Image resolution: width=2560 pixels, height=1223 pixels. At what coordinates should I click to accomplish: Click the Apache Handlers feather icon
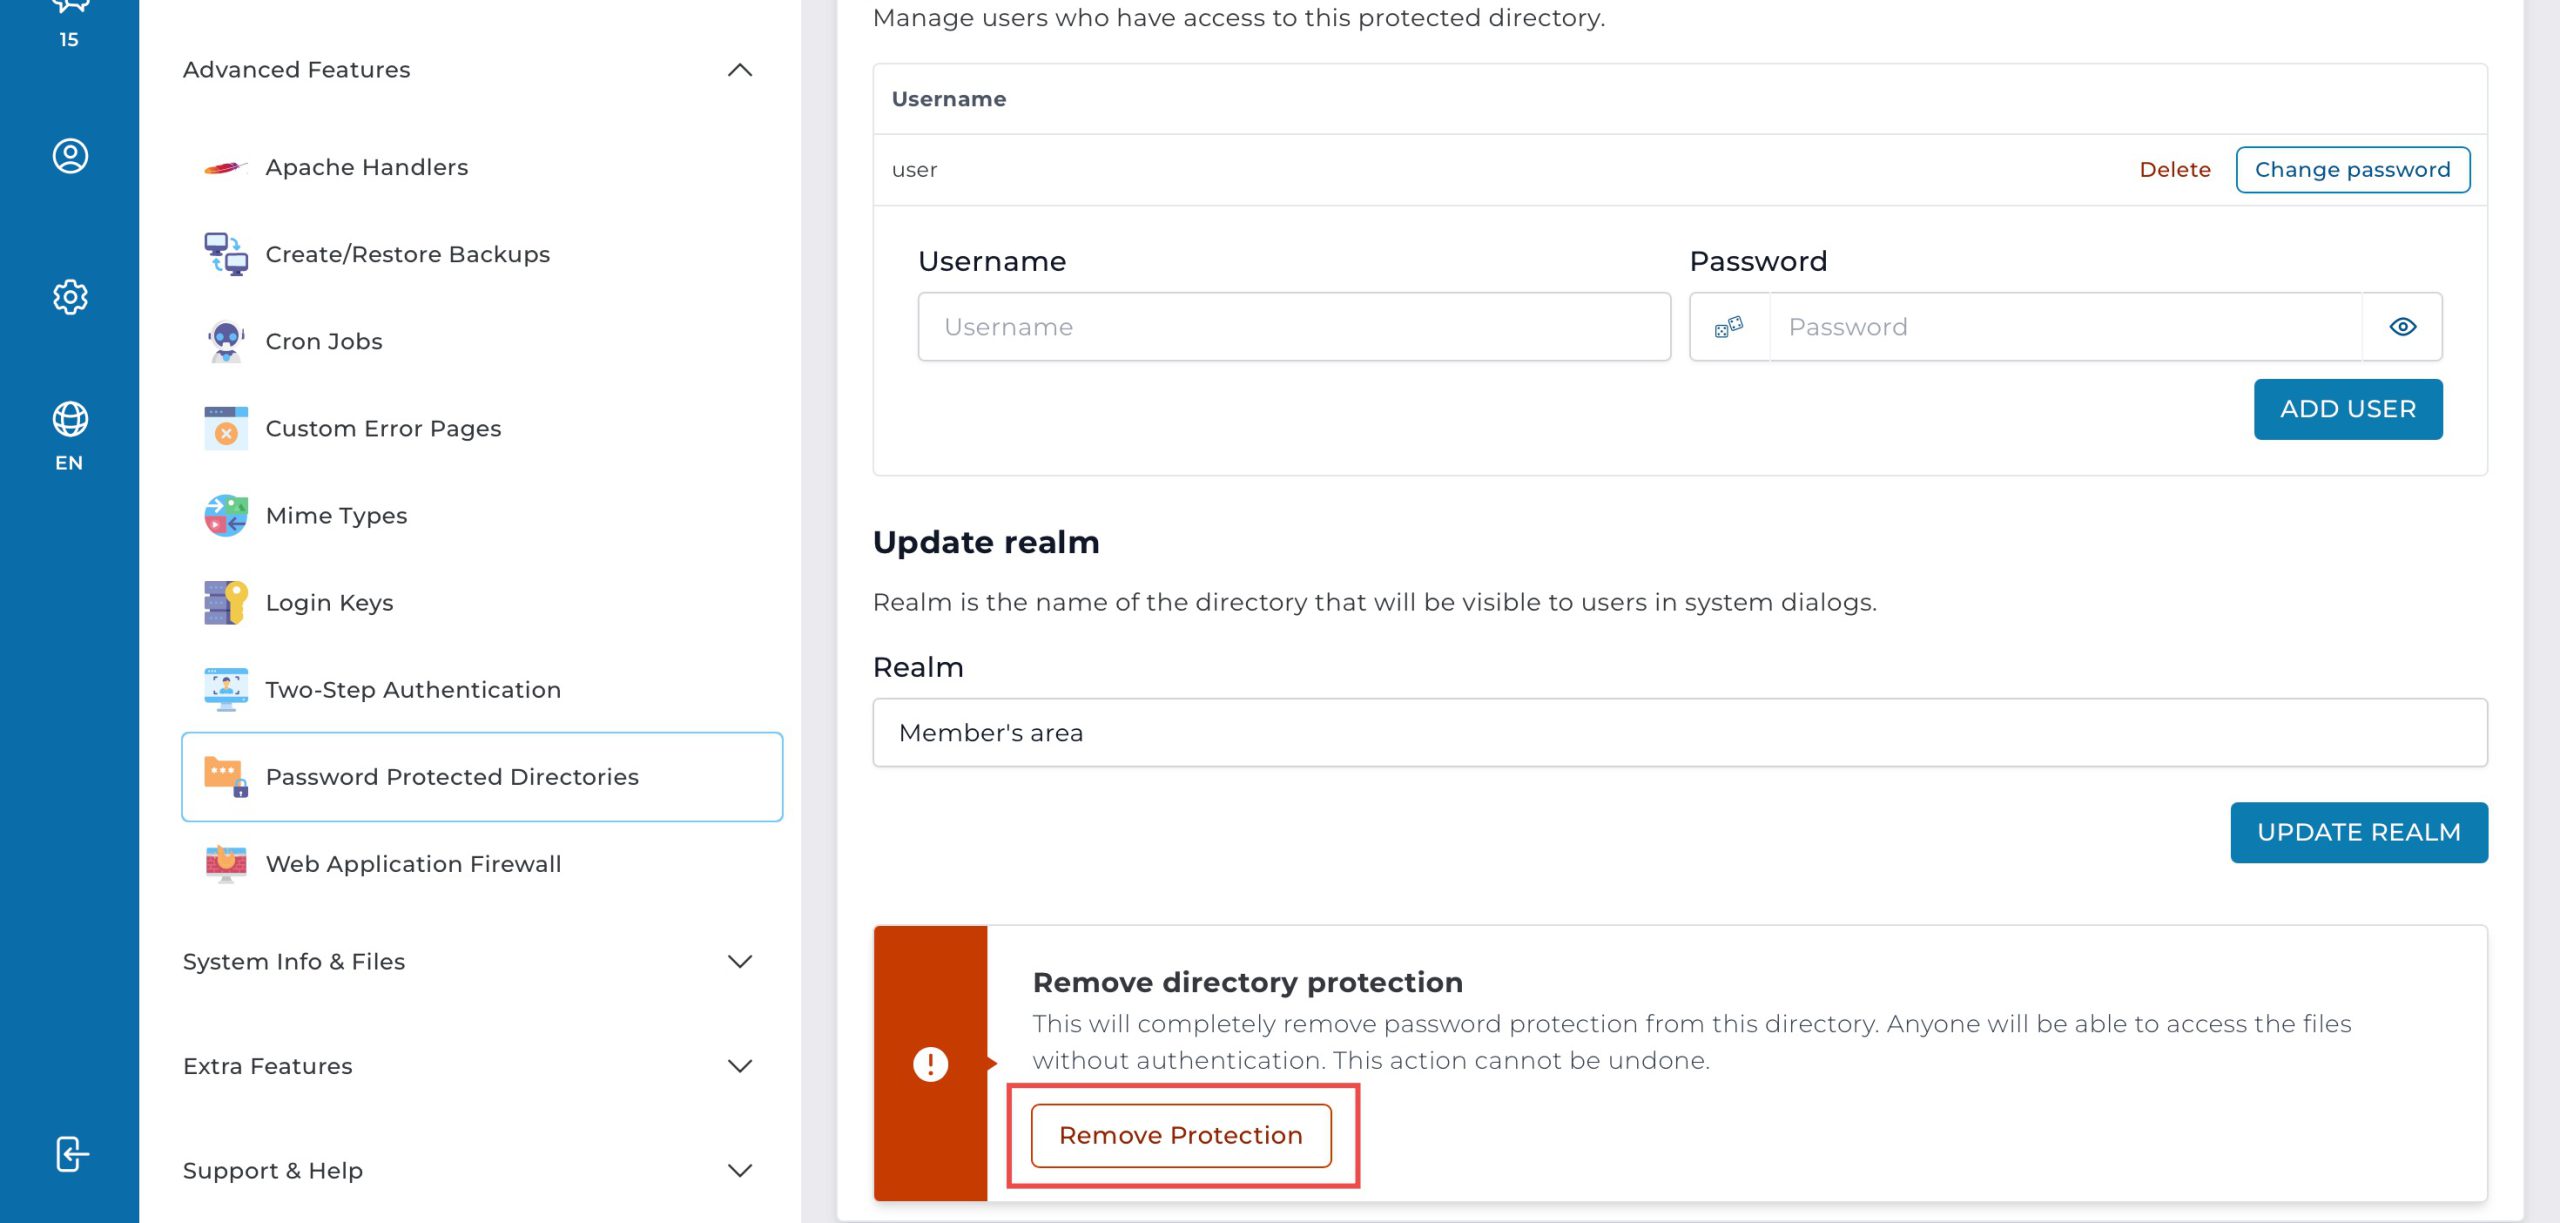(226, 168)
